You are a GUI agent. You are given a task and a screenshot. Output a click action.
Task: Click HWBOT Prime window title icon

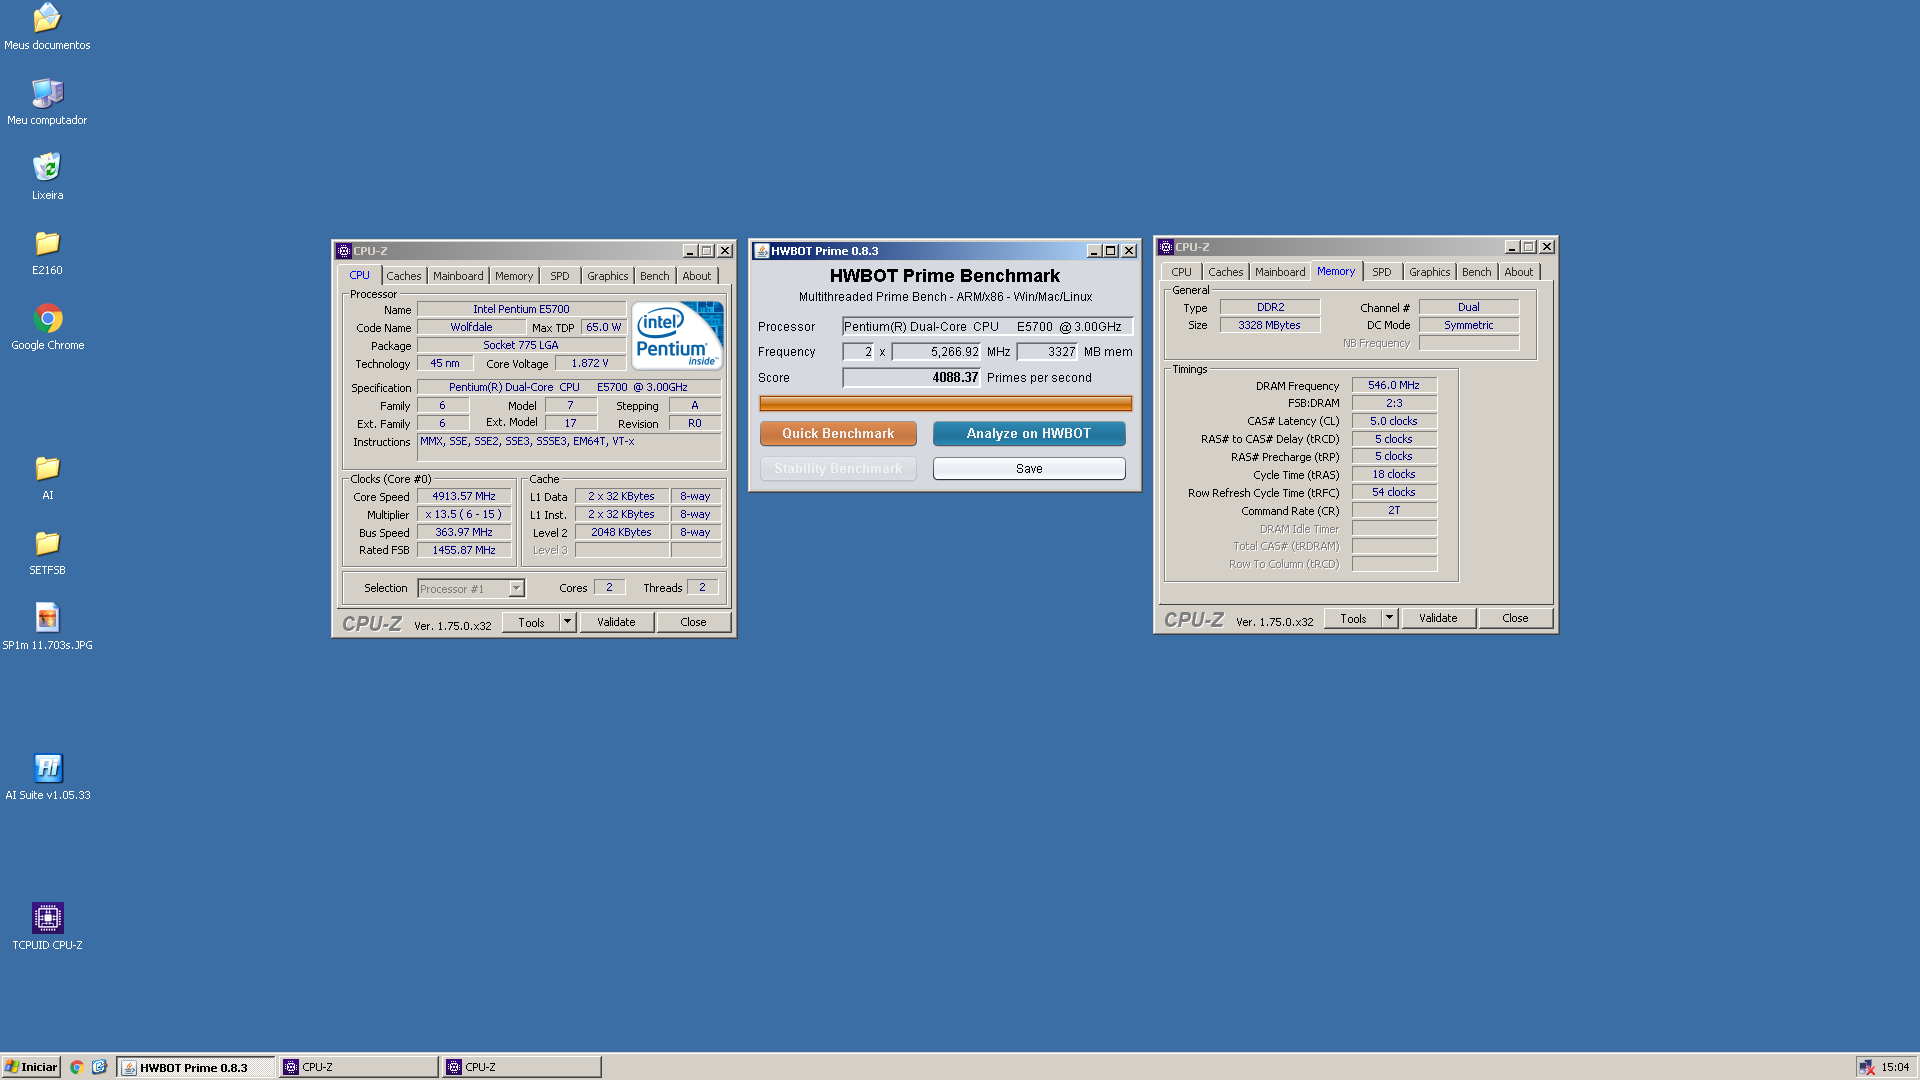click(x=762, y=251)
